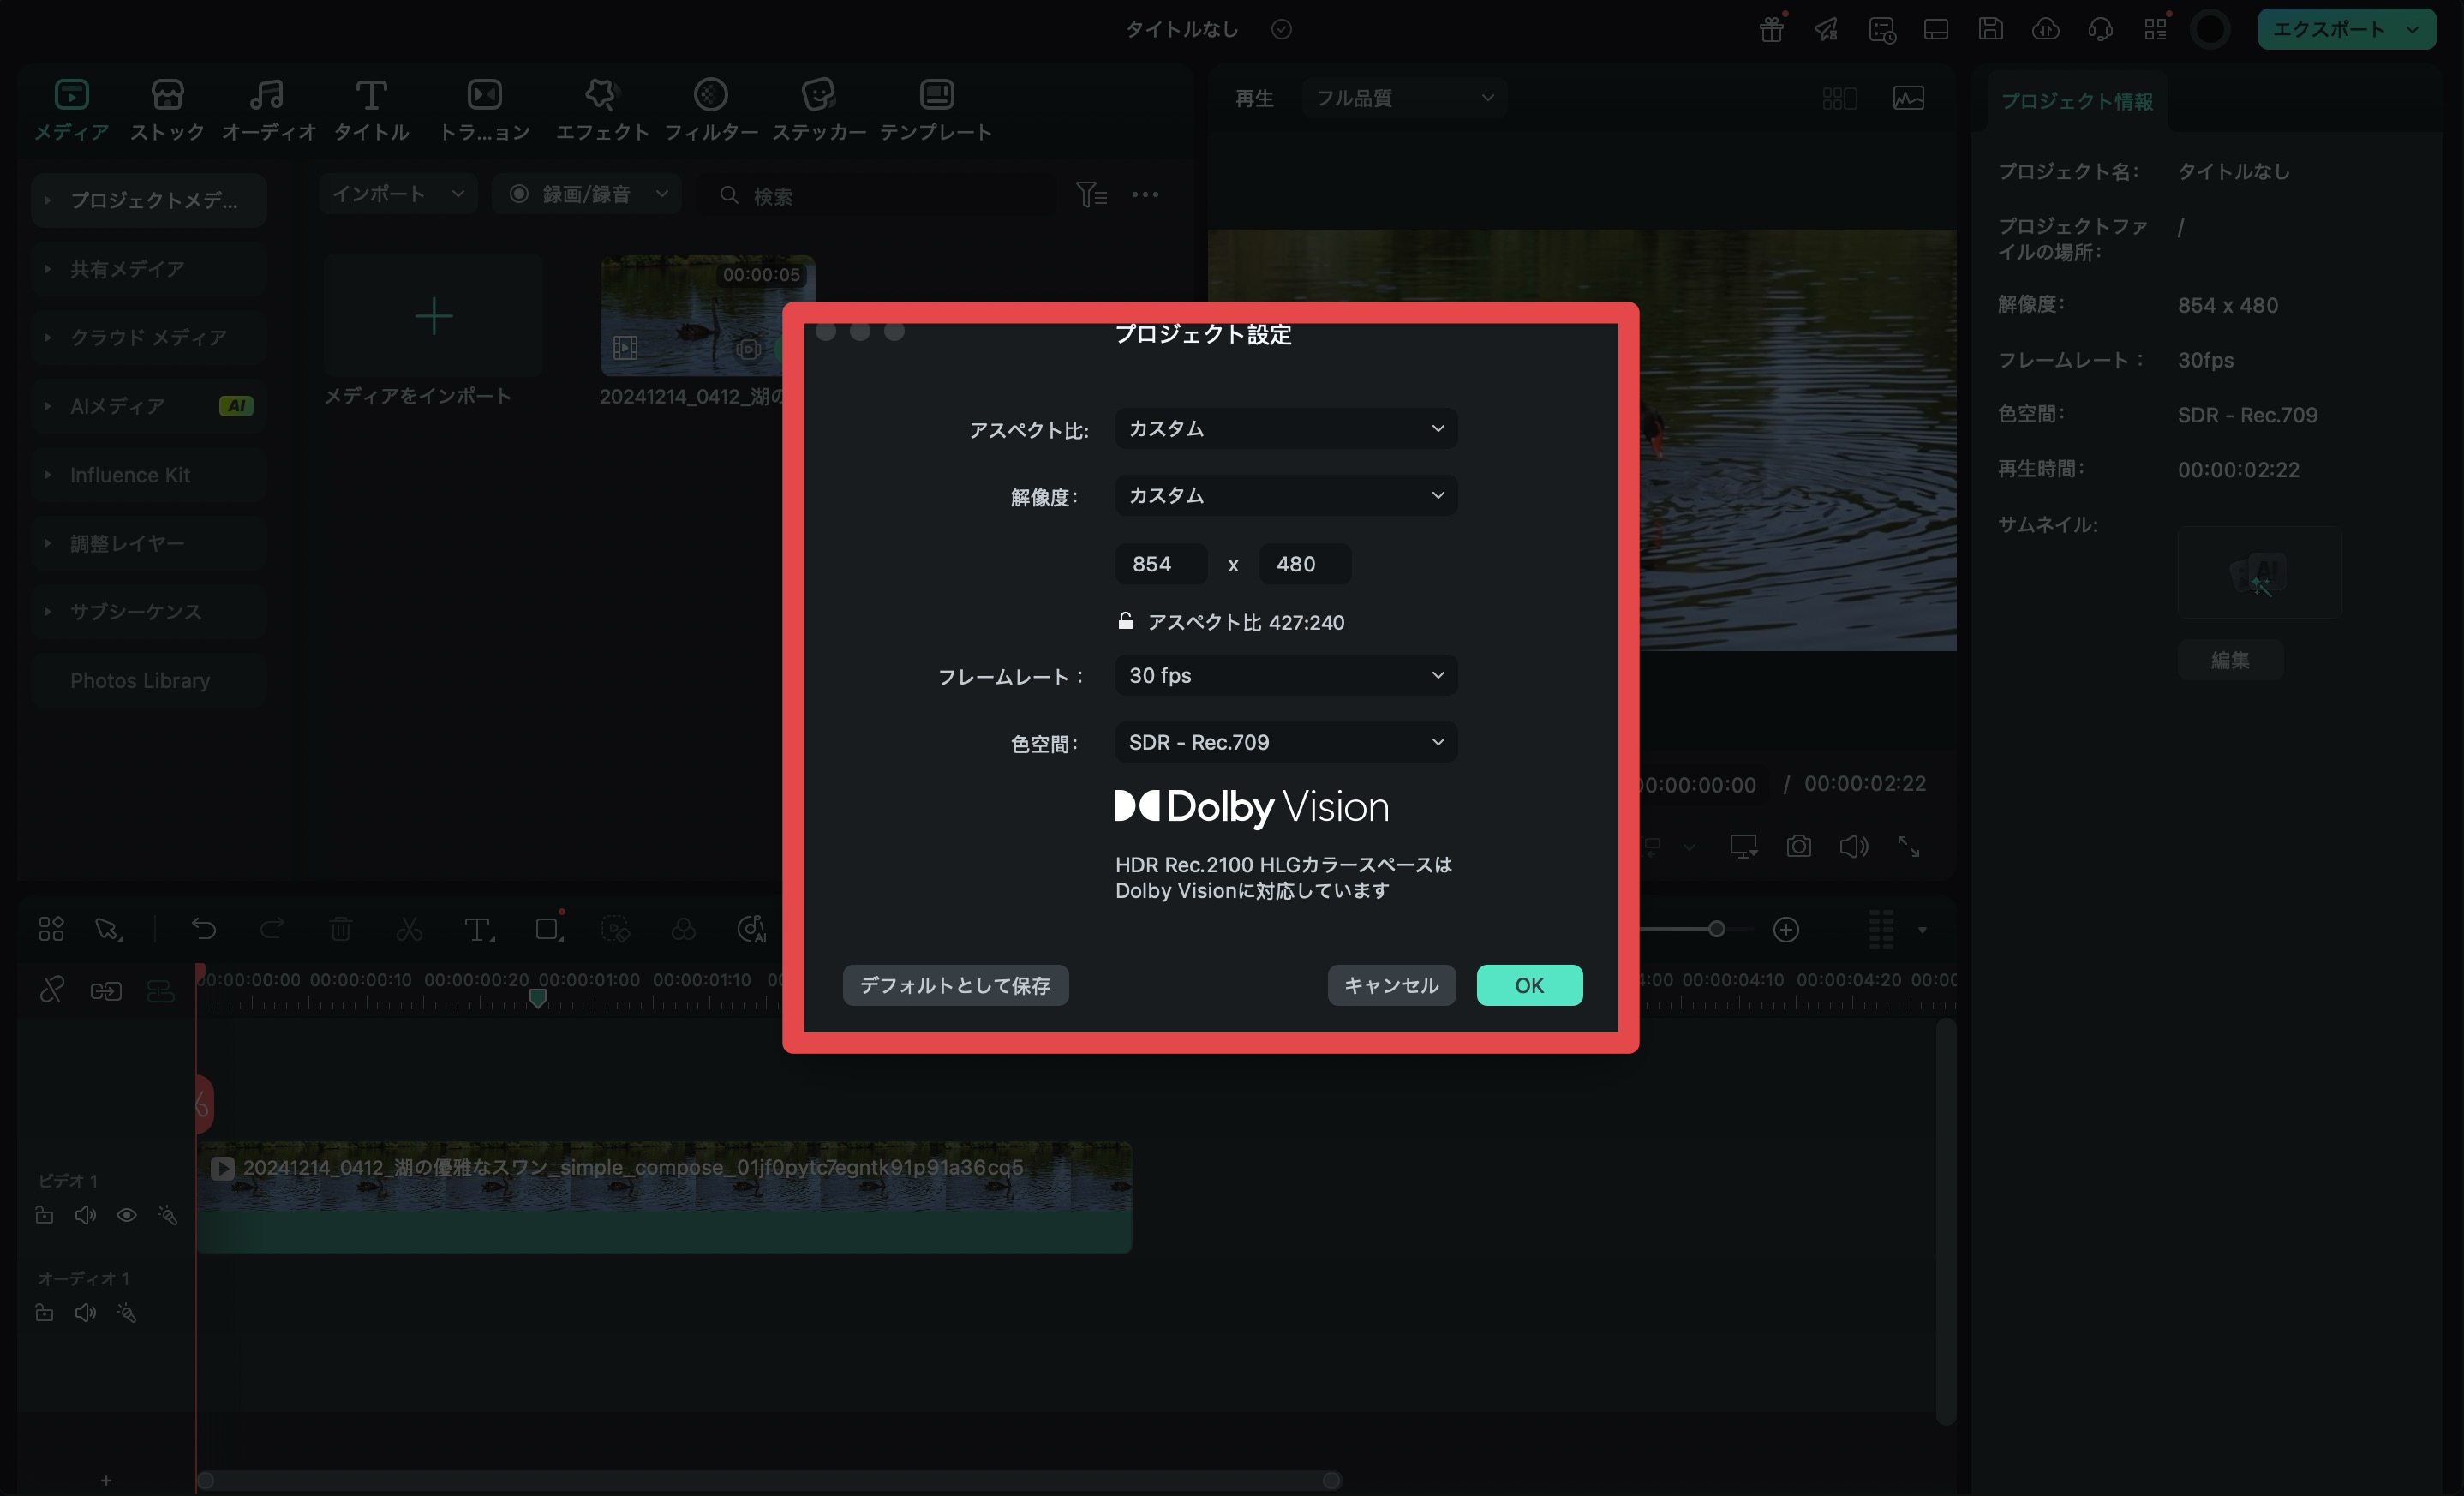Image resolution: width=2464 pixels, height=1496 pixels.
Task: Lock the Audio 1 track
Action: pyautogui.click(x=44, y=1313)
